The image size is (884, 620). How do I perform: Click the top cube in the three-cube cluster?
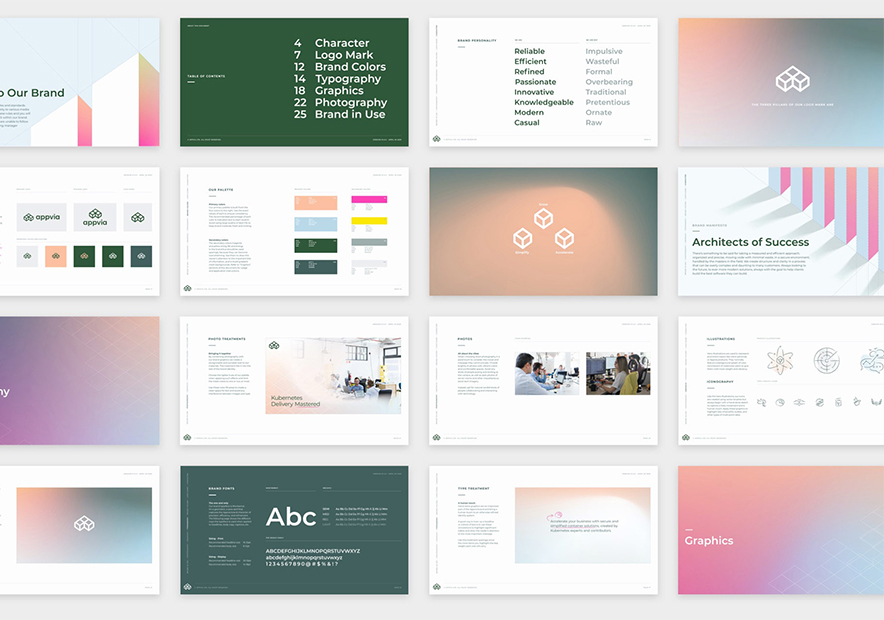tap(543, 216)
